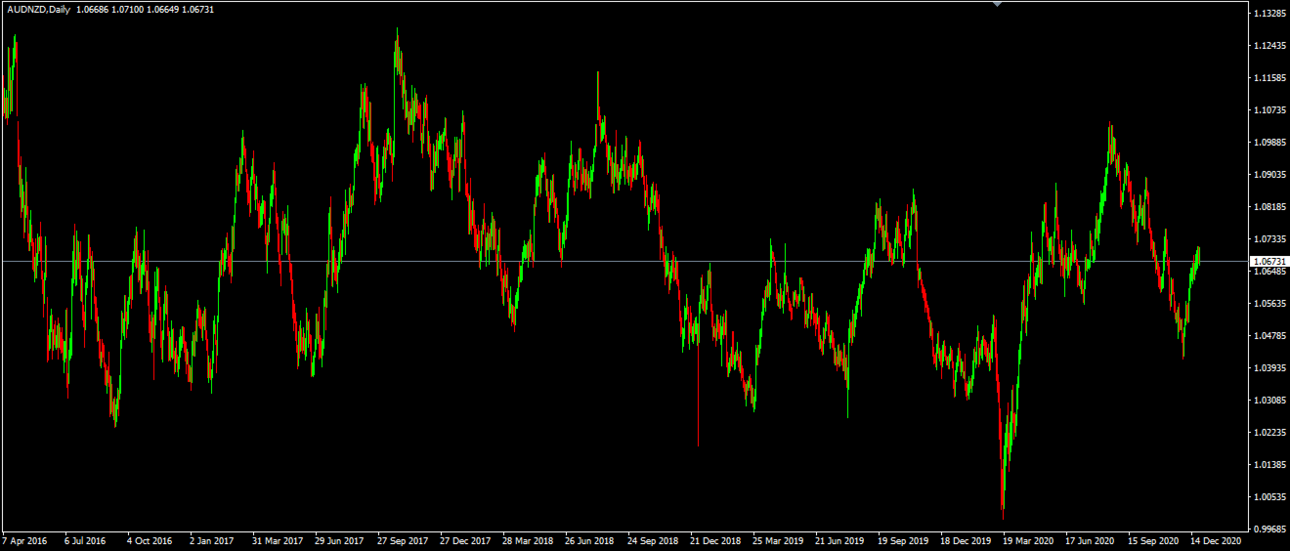Click the 24 Sep 2018 date label

click(x=653, y=541)
